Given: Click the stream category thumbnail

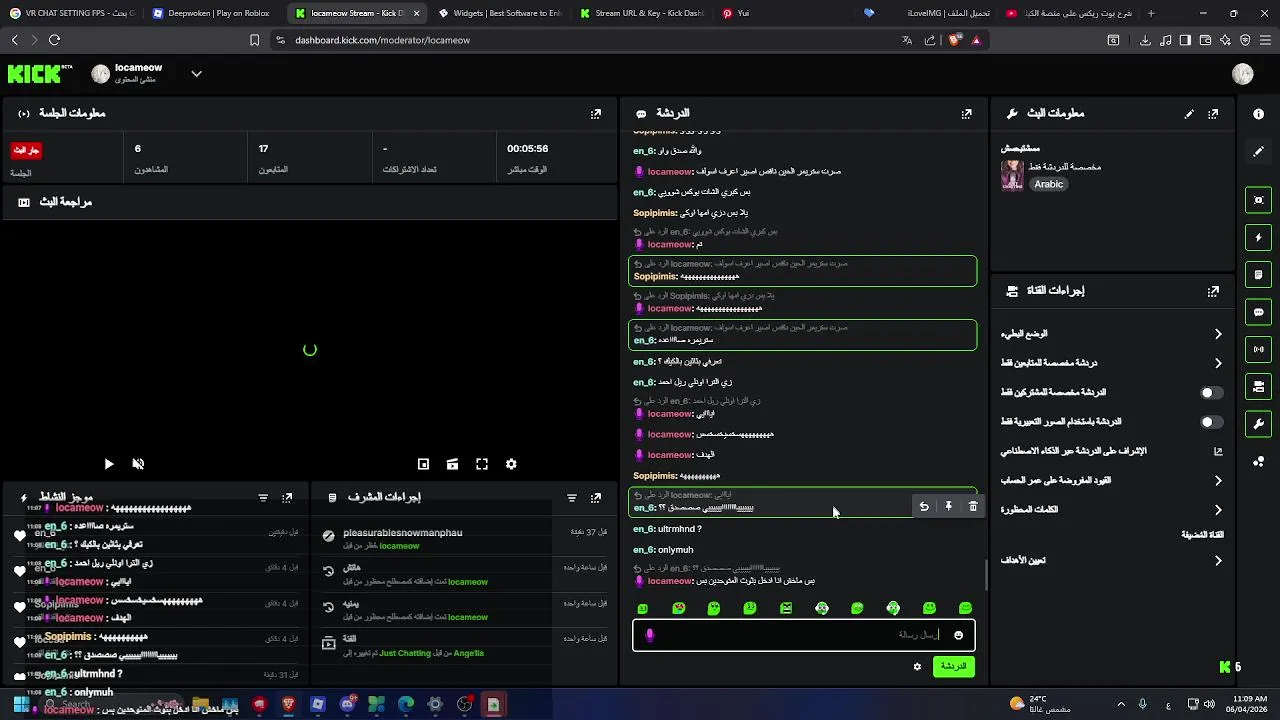Looking at the screenshot, I should [x=1012, y=175].
